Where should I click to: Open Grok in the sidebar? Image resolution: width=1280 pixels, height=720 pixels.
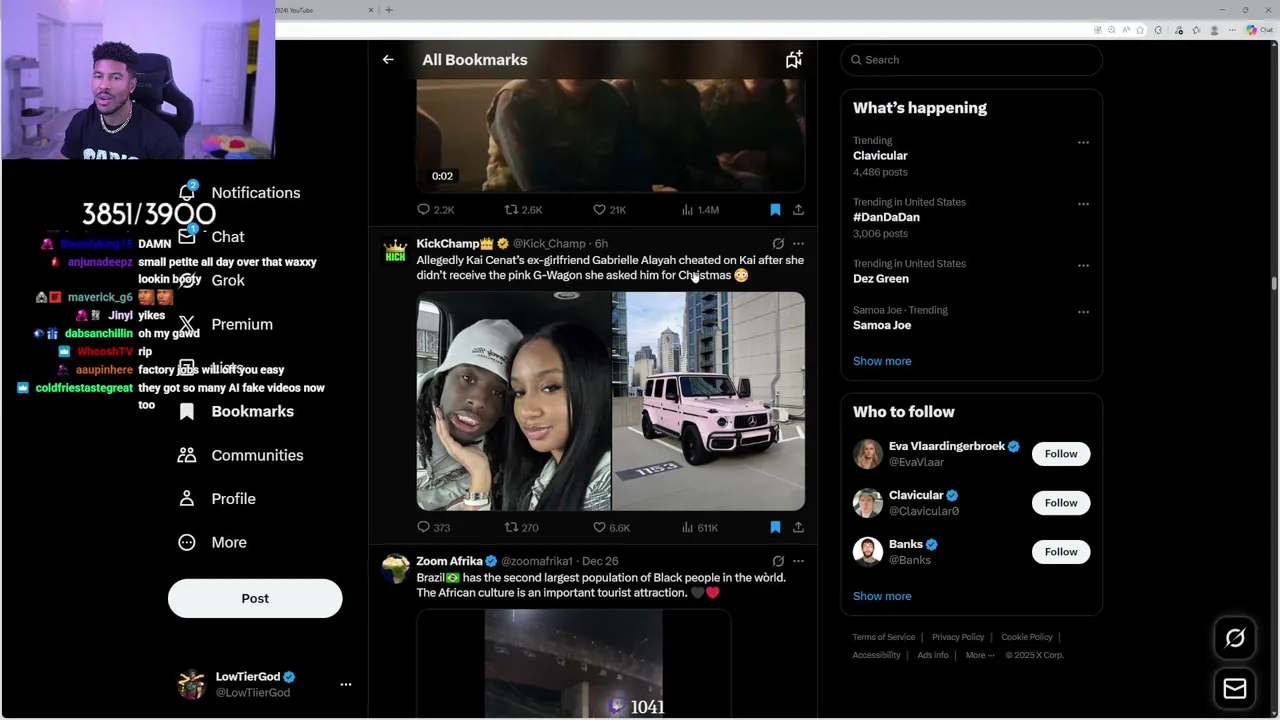[212, 280]
